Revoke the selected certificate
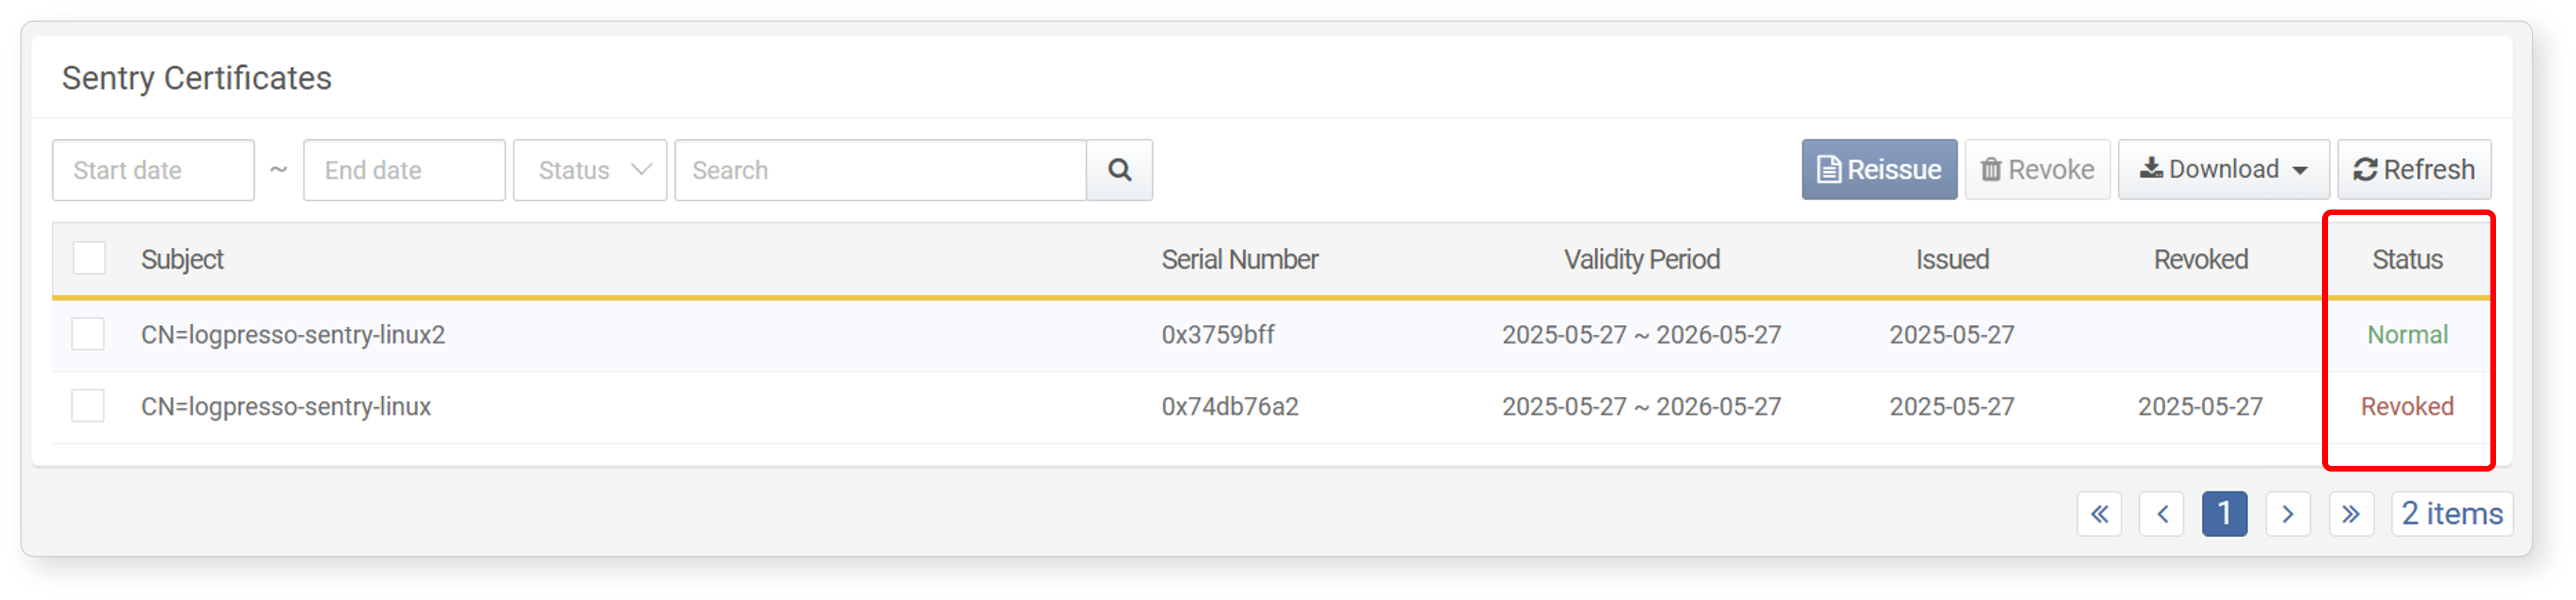 point(2037,170)
